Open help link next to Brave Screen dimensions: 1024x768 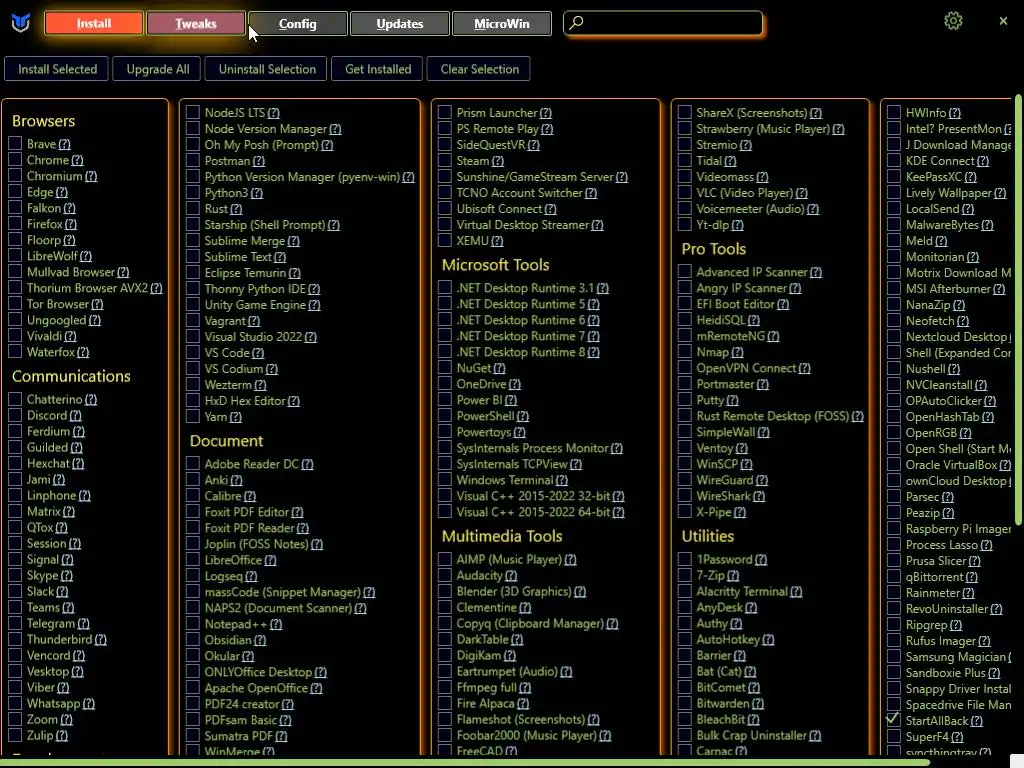(64, 144)
